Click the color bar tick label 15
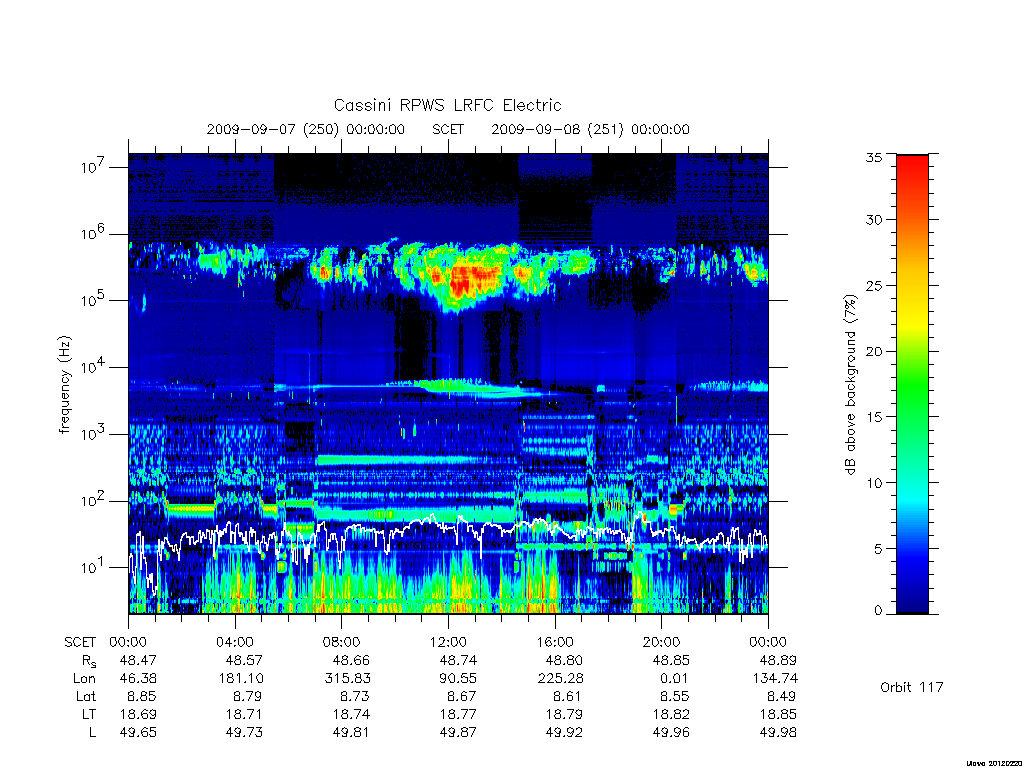 (874, 417)
